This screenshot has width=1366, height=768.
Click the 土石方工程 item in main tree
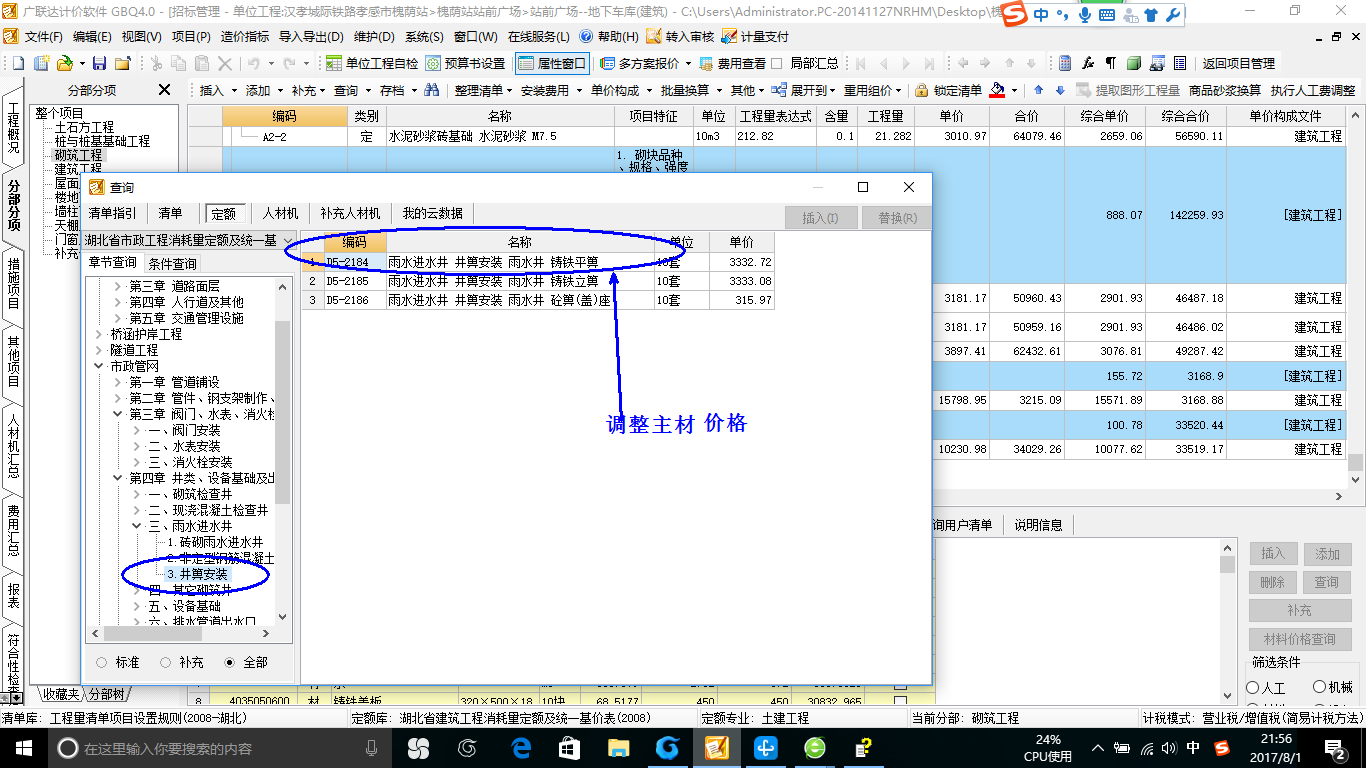point(85,127)
